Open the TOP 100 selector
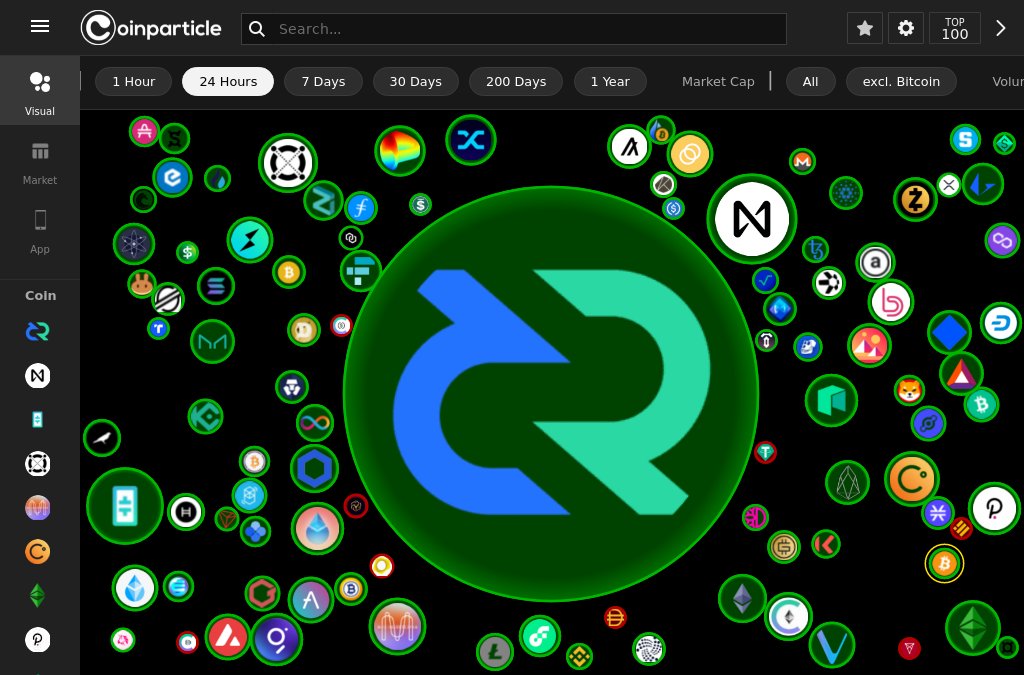1024x675 pixels. point(955,28)
